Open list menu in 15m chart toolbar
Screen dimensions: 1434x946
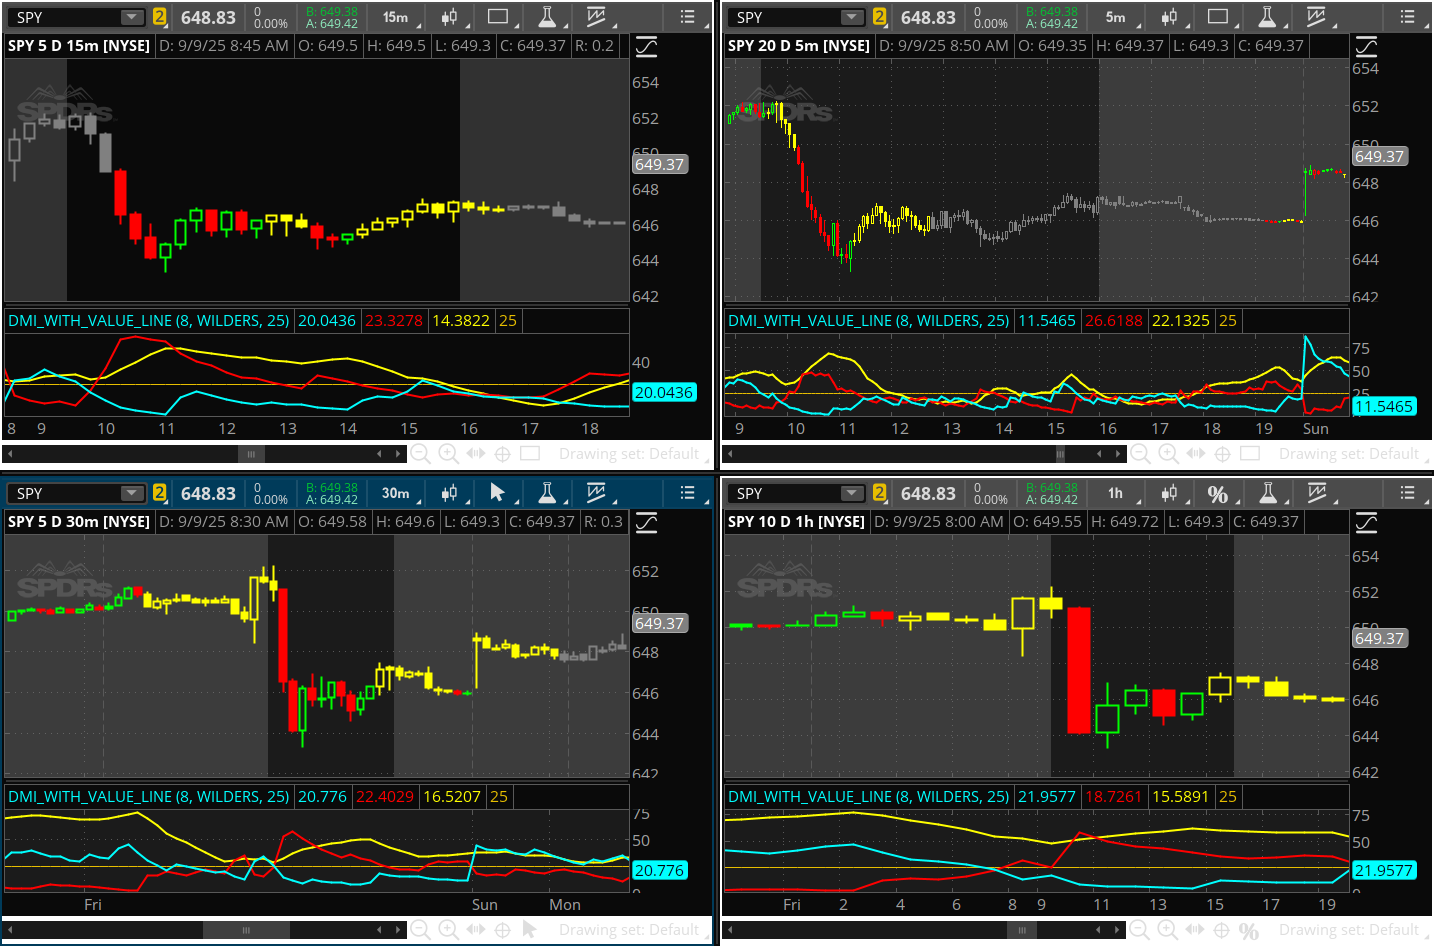click(687, 17)
